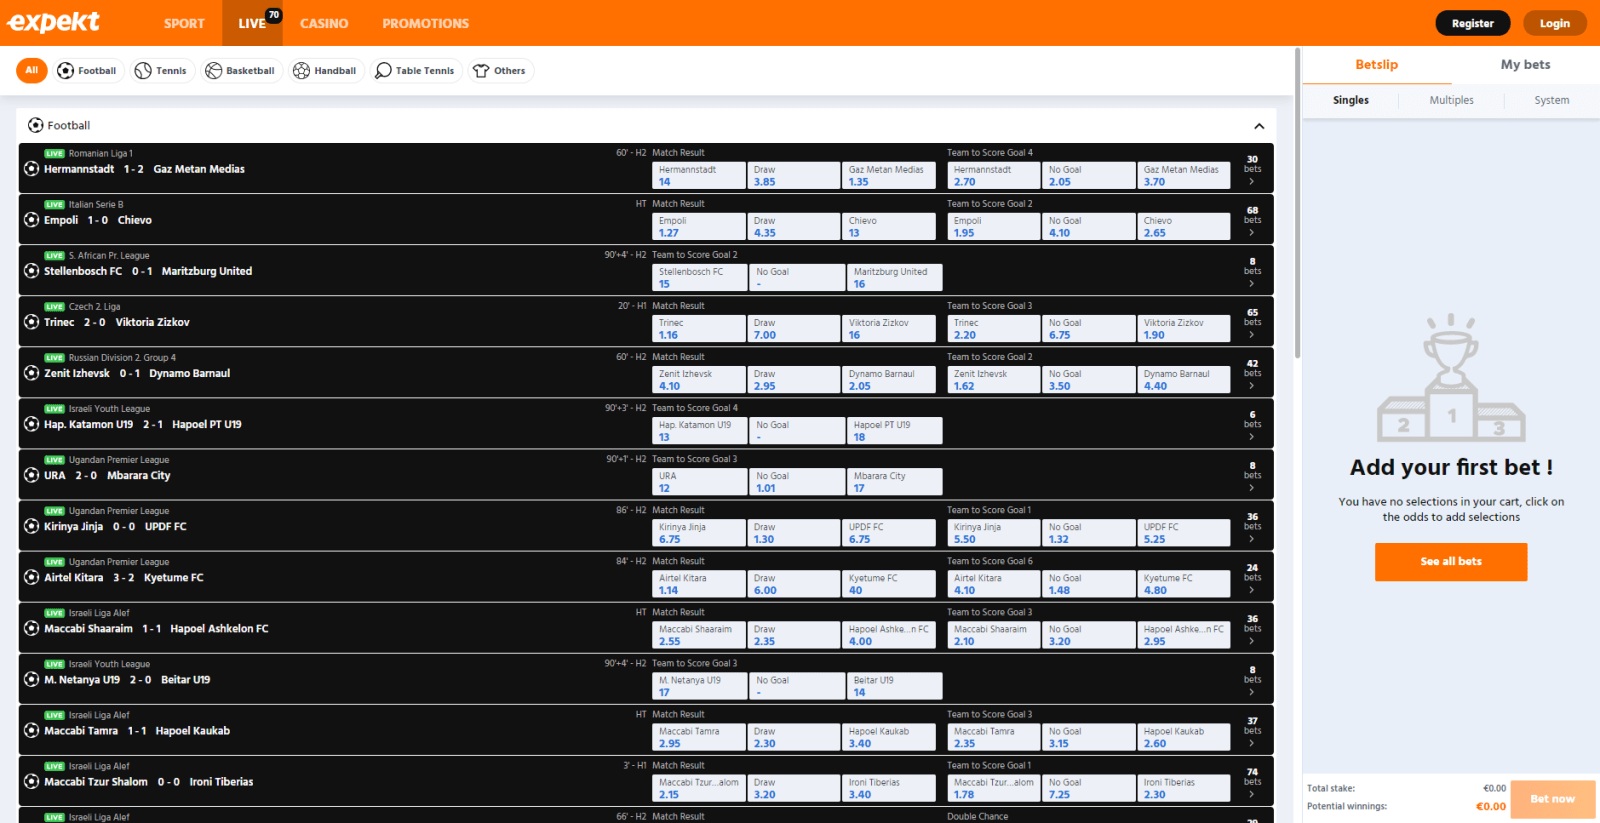Click the Bet now button
Image resolution: width=1600 pixels, height=823 pixels.
pyautogui.click(x=1552, y=799)
